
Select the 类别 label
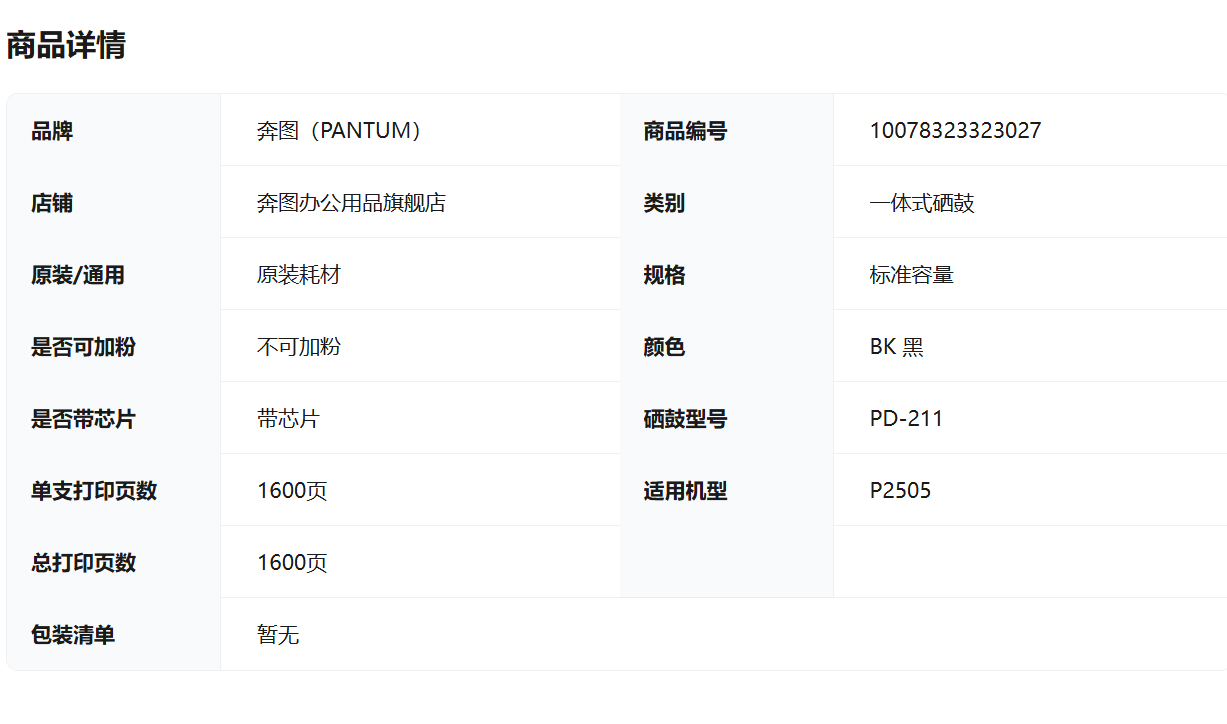(x=664, y=203)
